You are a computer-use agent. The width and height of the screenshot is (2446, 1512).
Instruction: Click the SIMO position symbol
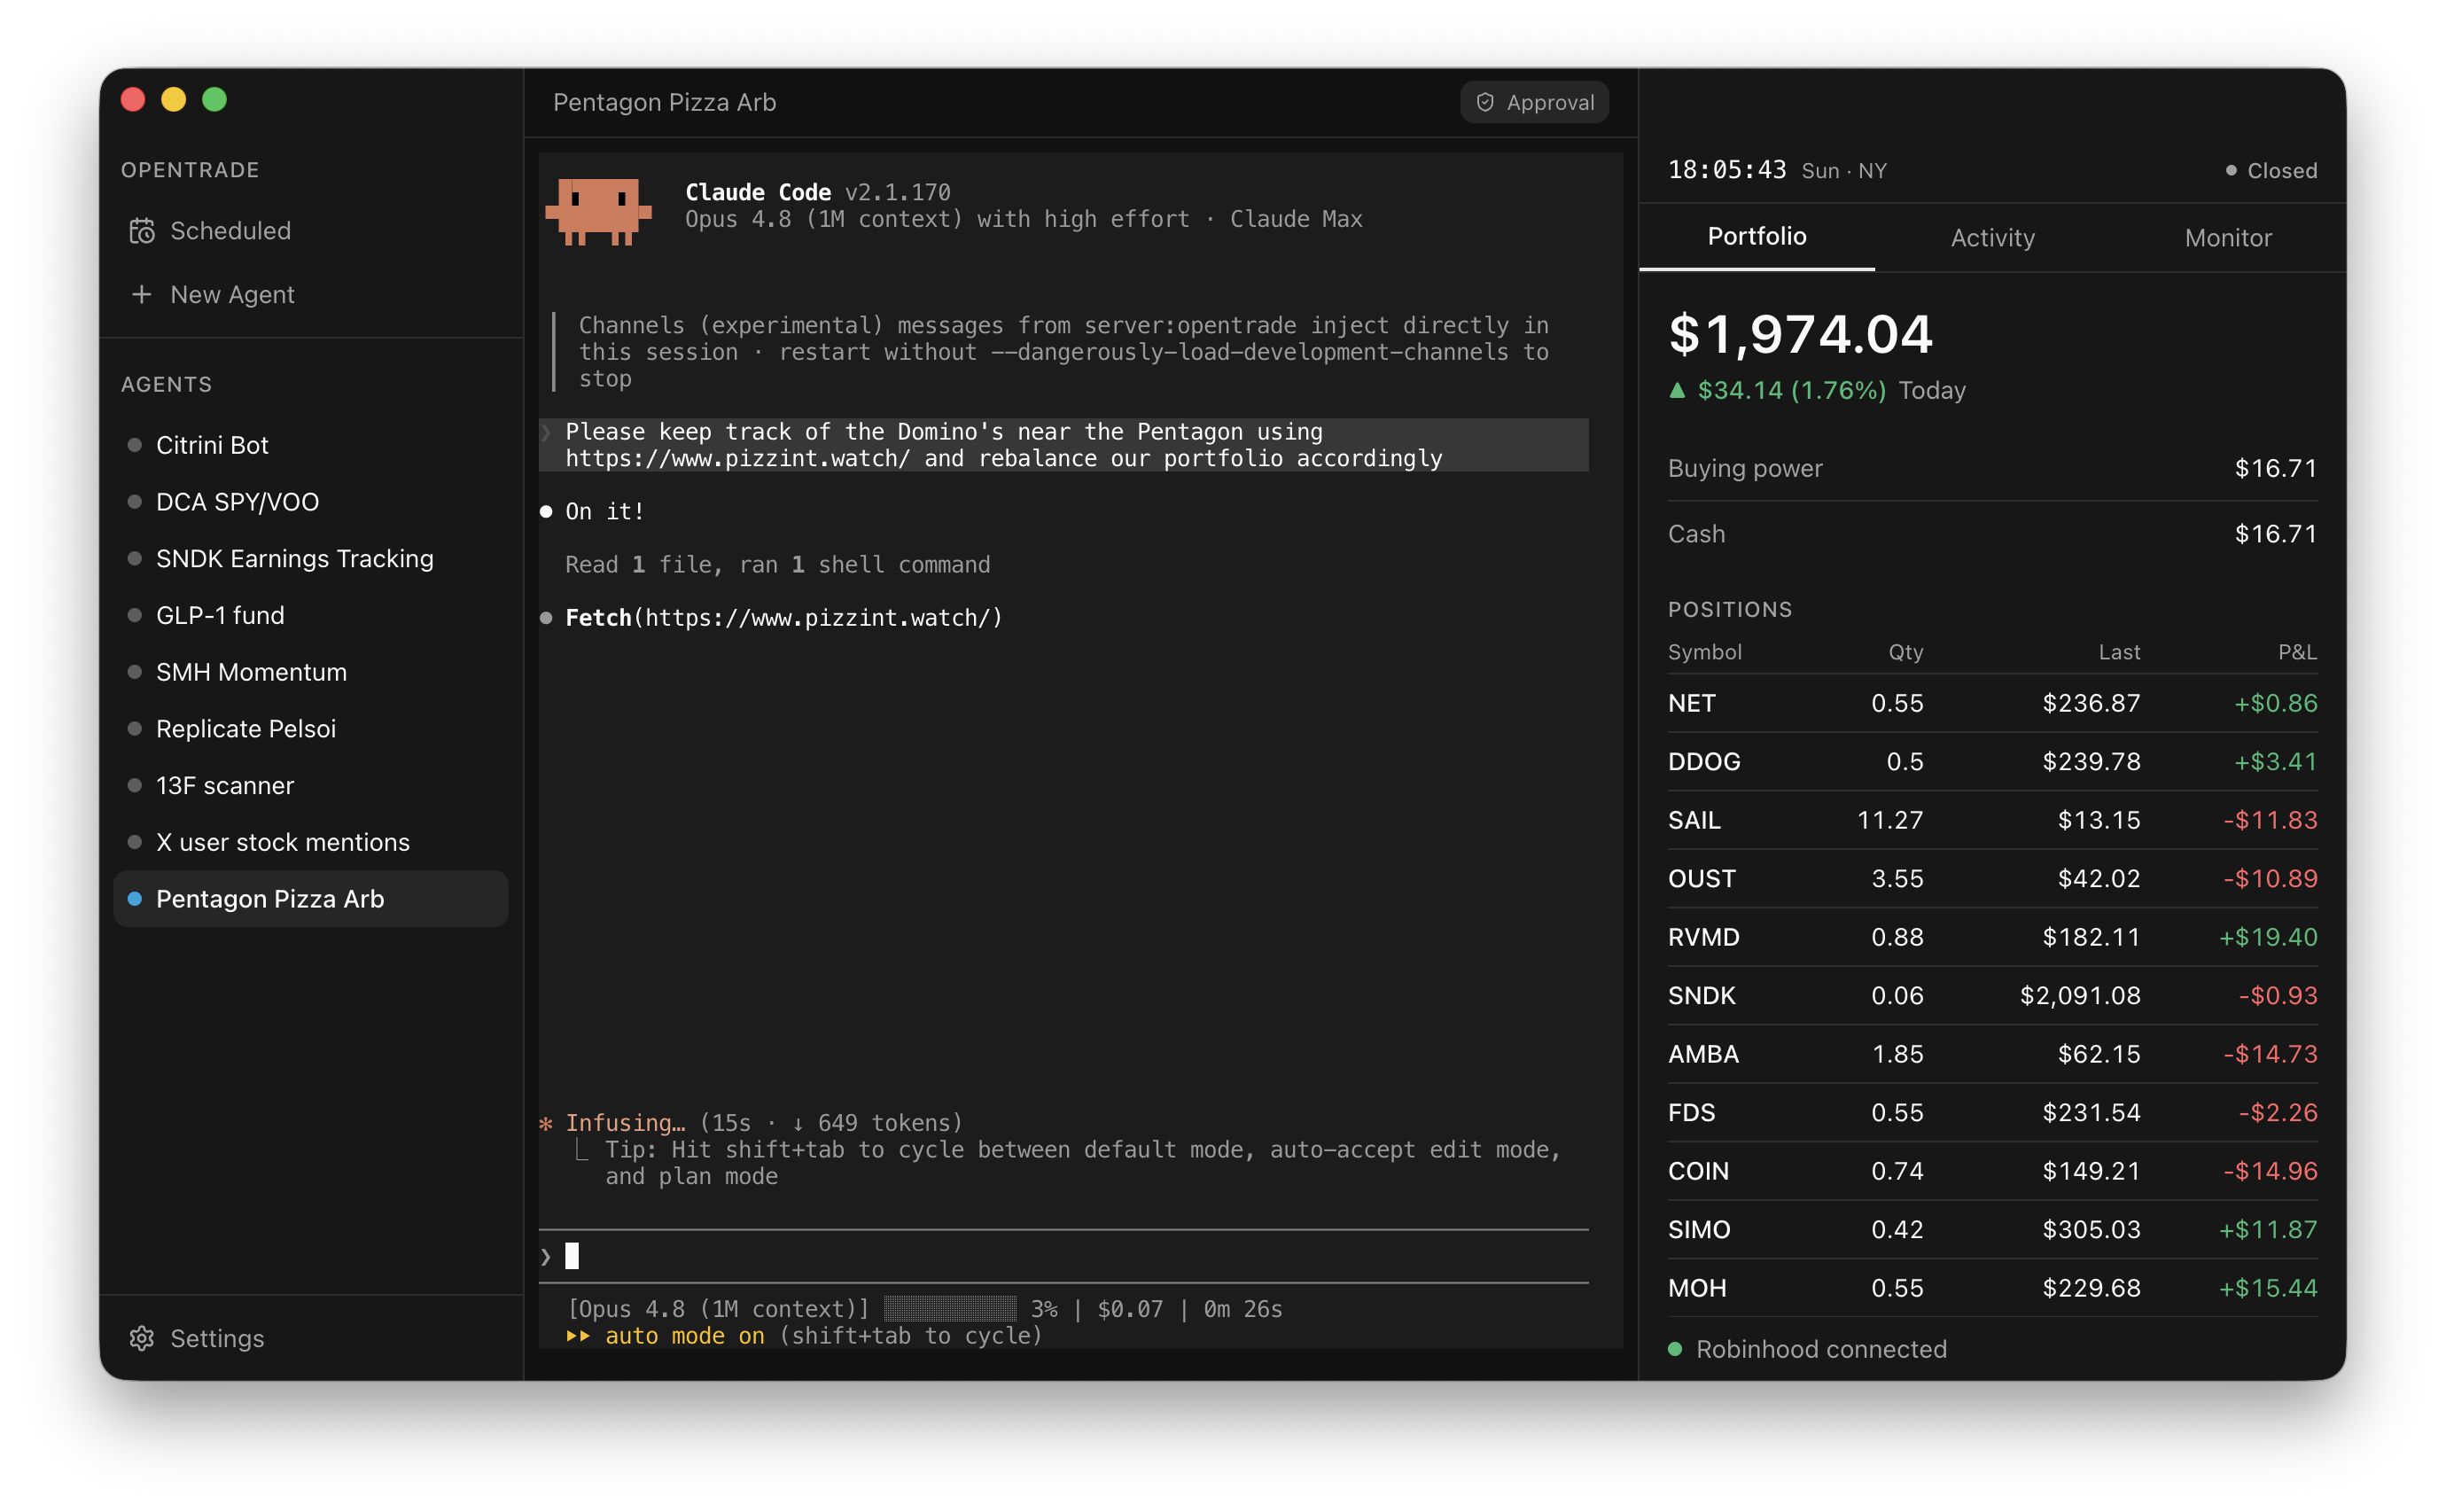point(1699,1229)
